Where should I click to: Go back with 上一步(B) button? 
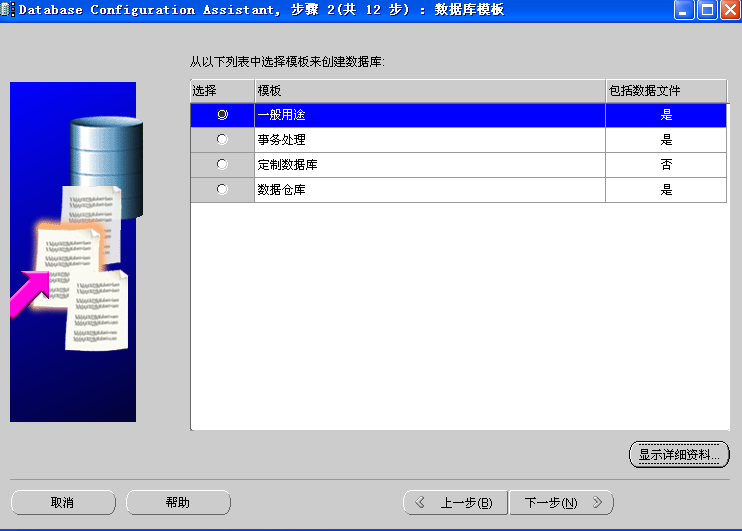pos(455,503)
